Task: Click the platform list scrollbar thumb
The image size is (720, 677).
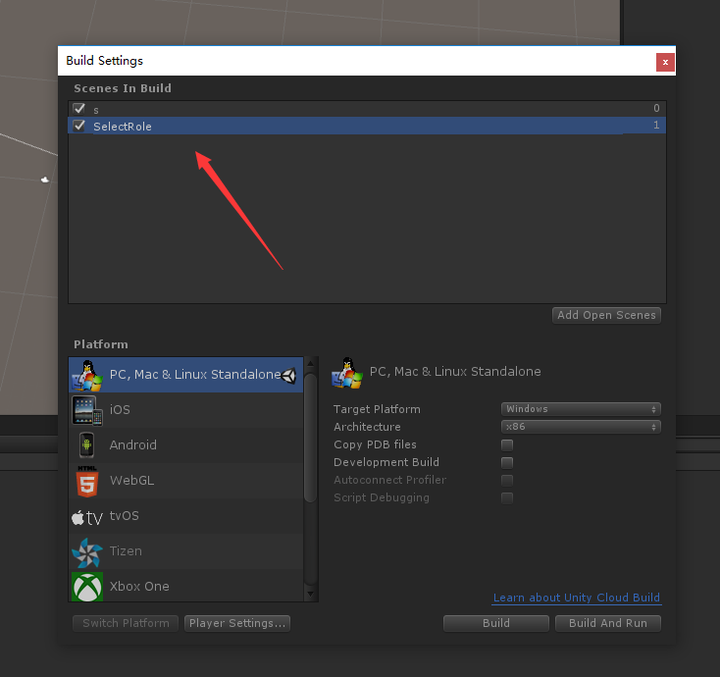Action: click(310, 437)
